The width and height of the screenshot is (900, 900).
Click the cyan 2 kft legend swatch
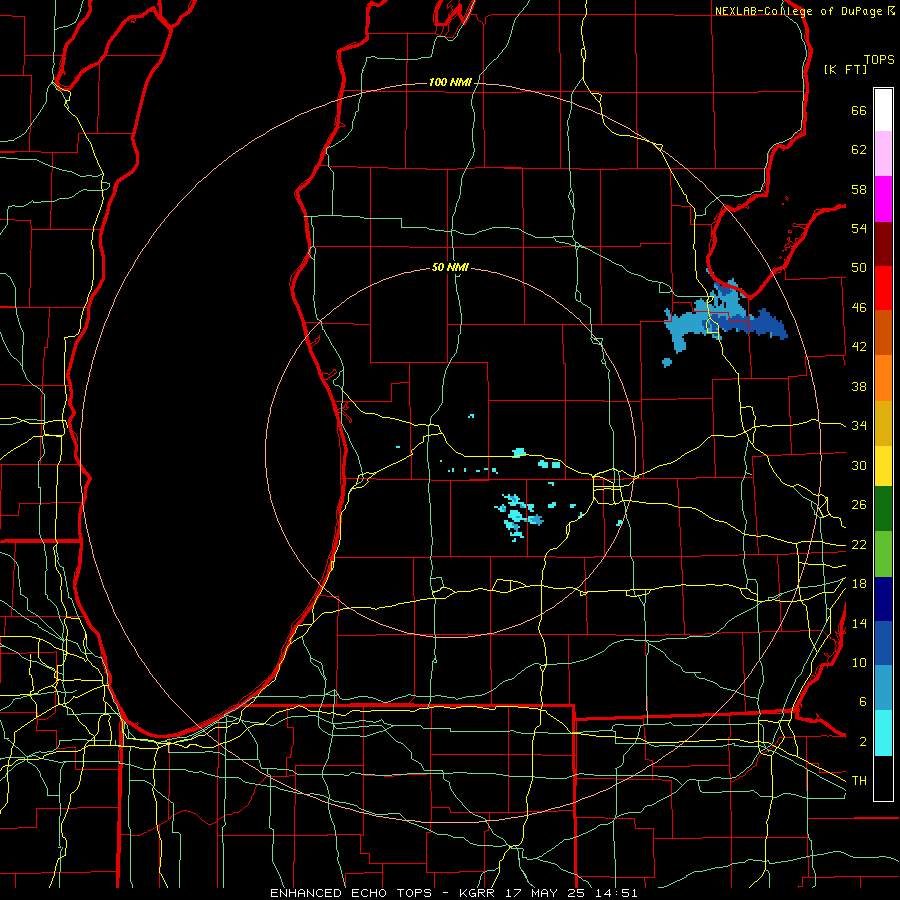(883, 733)
